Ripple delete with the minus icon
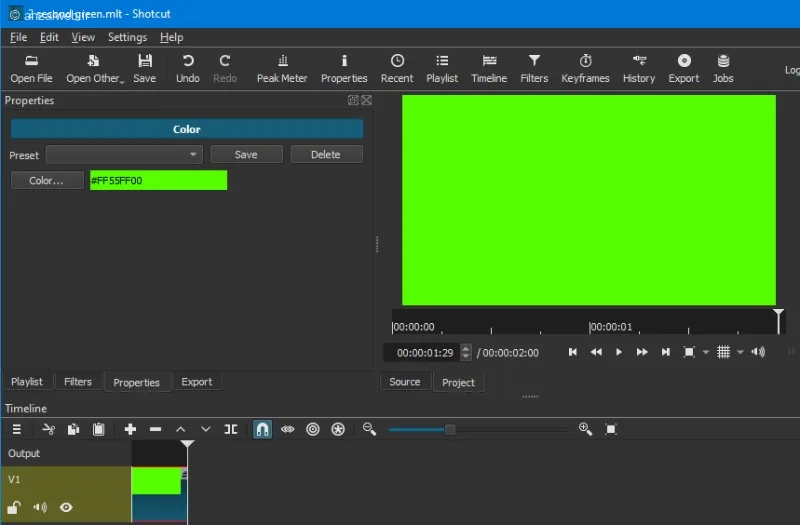 [x=156, y=430]
